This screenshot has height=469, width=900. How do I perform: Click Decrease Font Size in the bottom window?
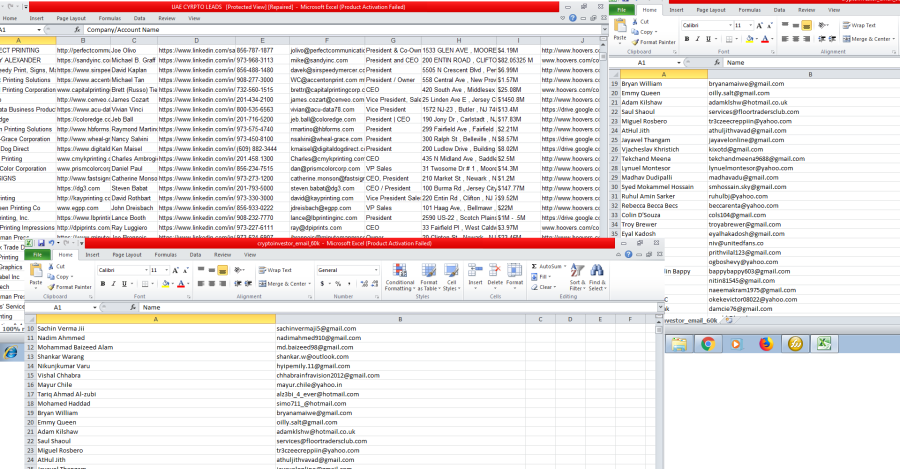[185, 270]
